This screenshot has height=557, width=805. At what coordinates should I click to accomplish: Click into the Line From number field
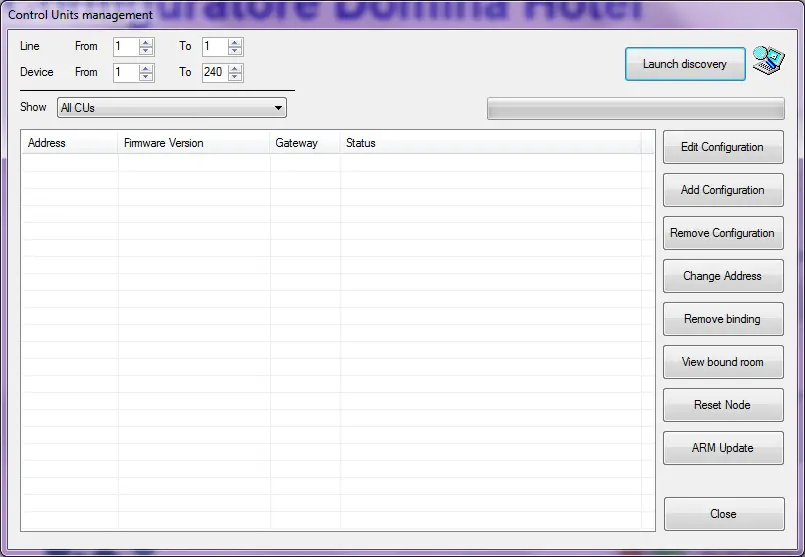[x=126, y=47]
